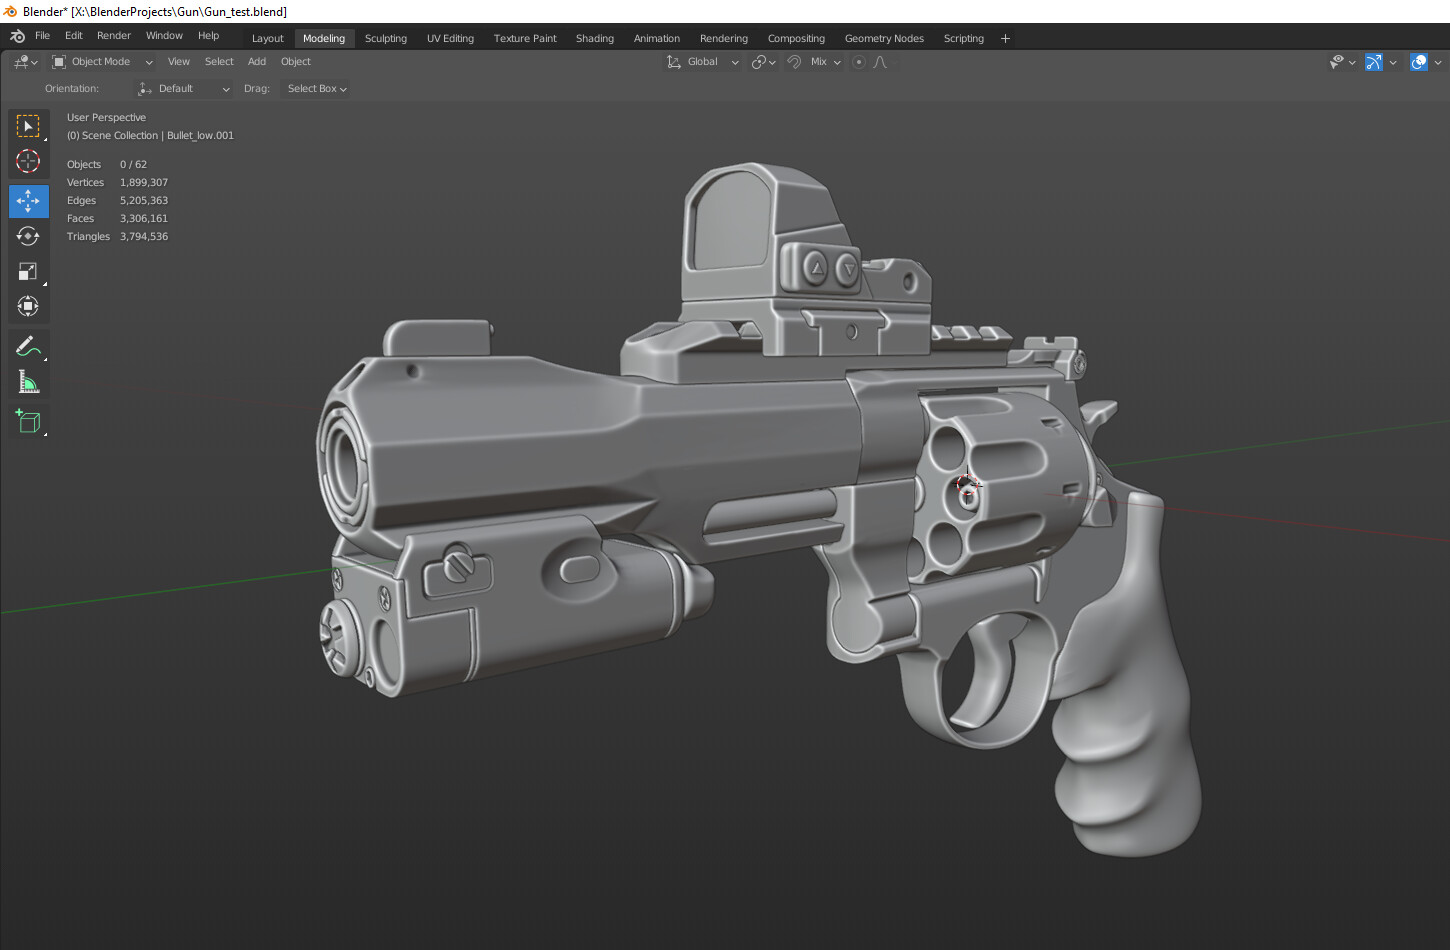
Task: Expand the Drag Select Box dropdown
Action: [x=315, y=88]
